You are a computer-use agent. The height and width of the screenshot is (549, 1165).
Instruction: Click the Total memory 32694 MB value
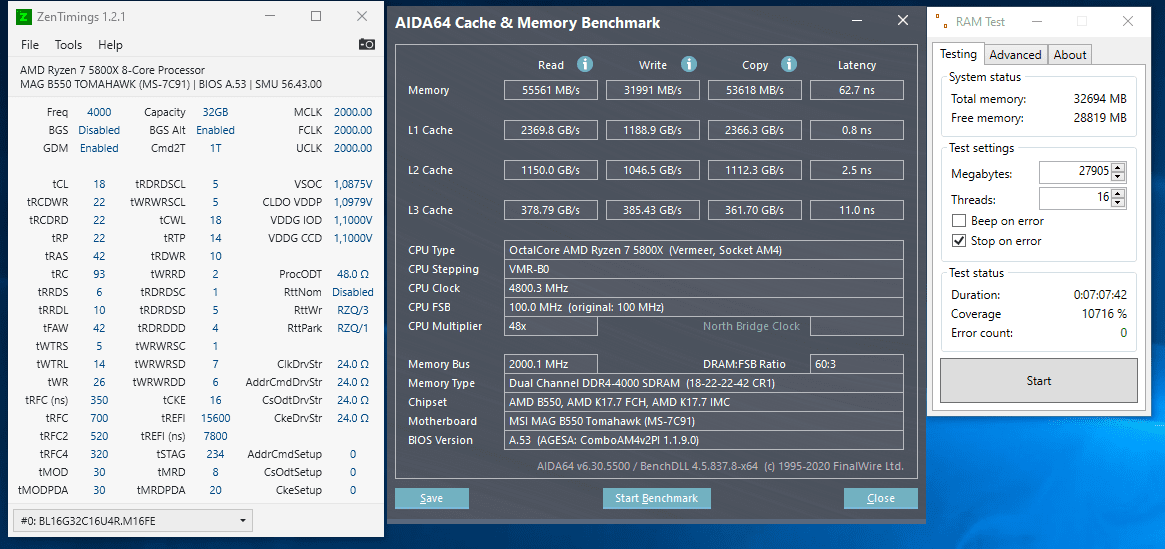(x=1100, y=99)
